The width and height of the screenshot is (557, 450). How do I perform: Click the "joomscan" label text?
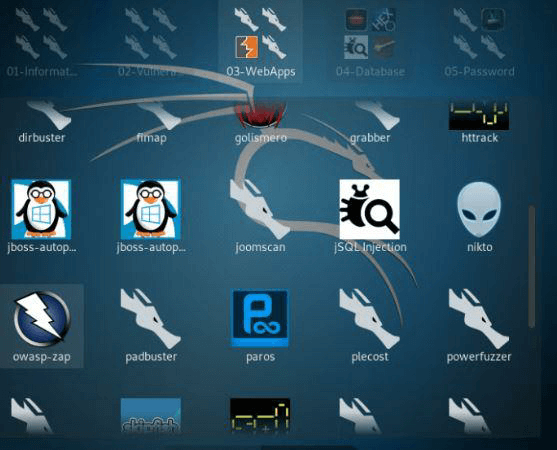click(260, 247)
